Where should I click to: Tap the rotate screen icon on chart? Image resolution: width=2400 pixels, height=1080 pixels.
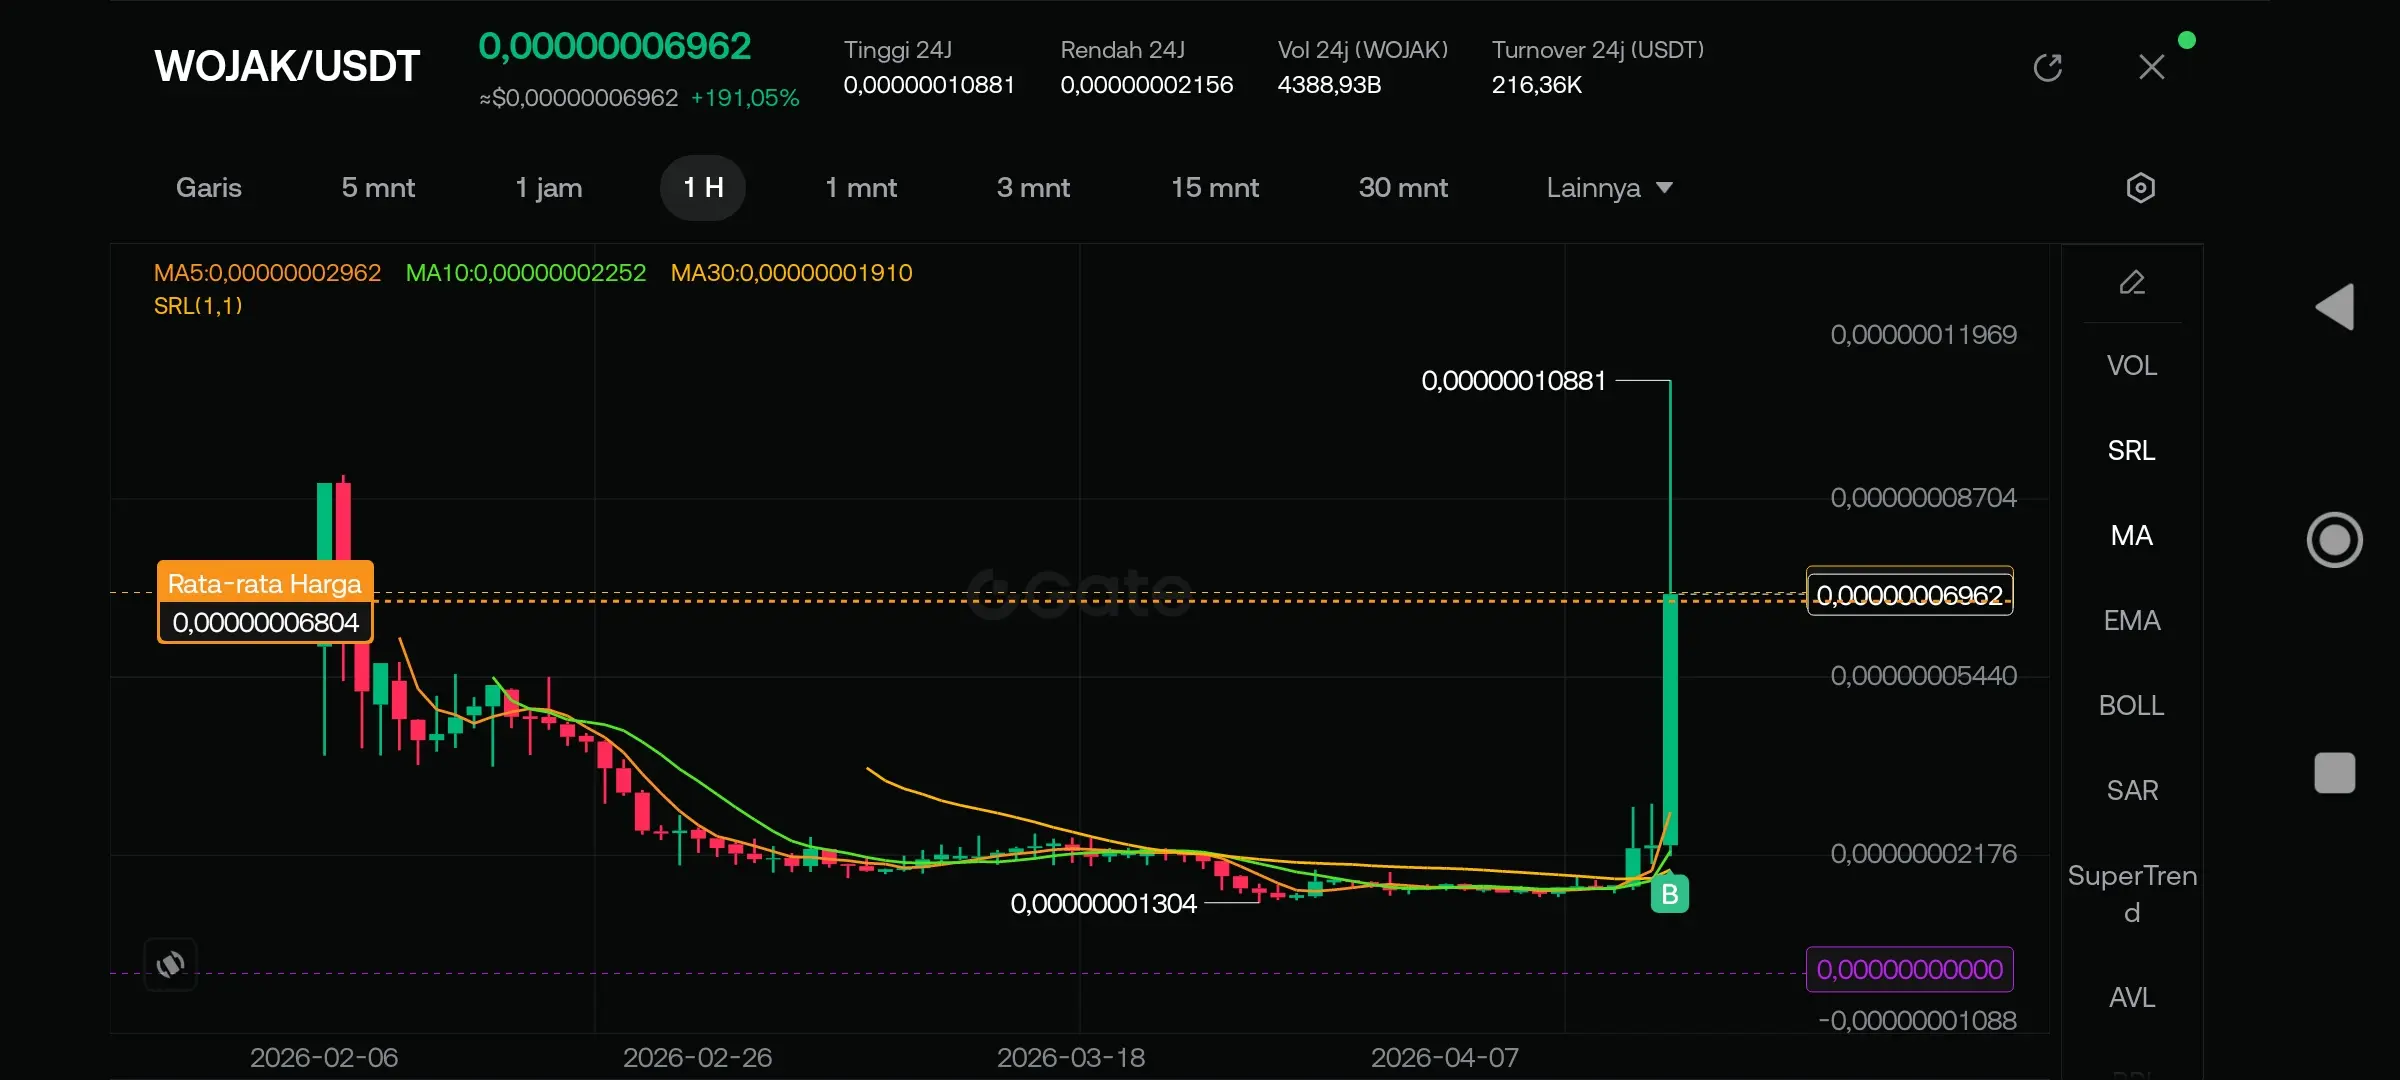tap(170, 964)
